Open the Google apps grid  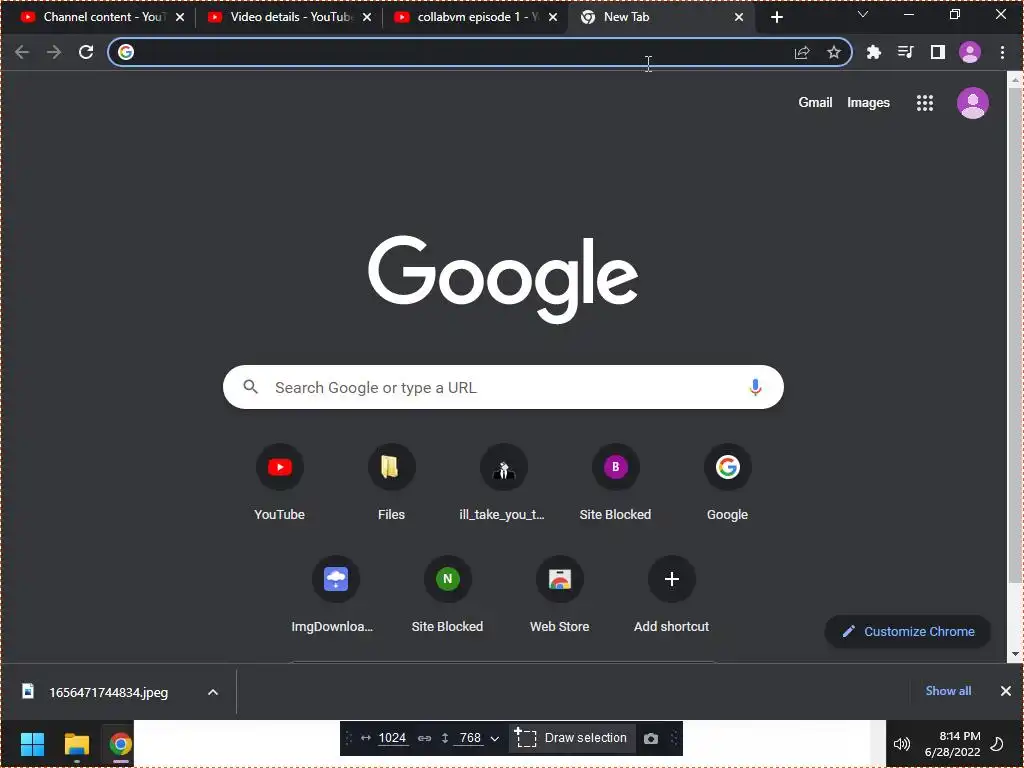pos(925,103)
